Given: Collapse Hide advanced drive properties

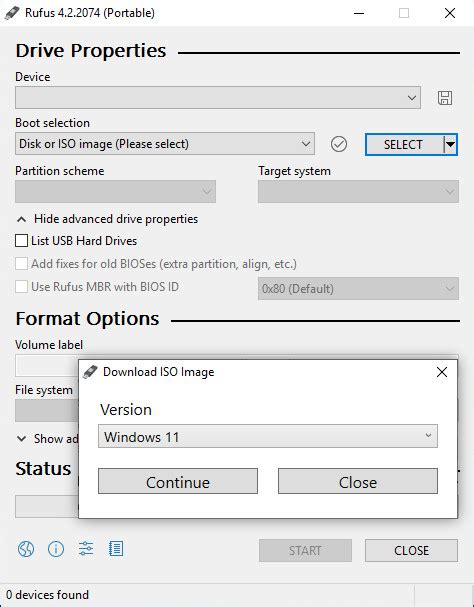Looking at the screenshot, I should pyautogui.click(x=107, y=219).
